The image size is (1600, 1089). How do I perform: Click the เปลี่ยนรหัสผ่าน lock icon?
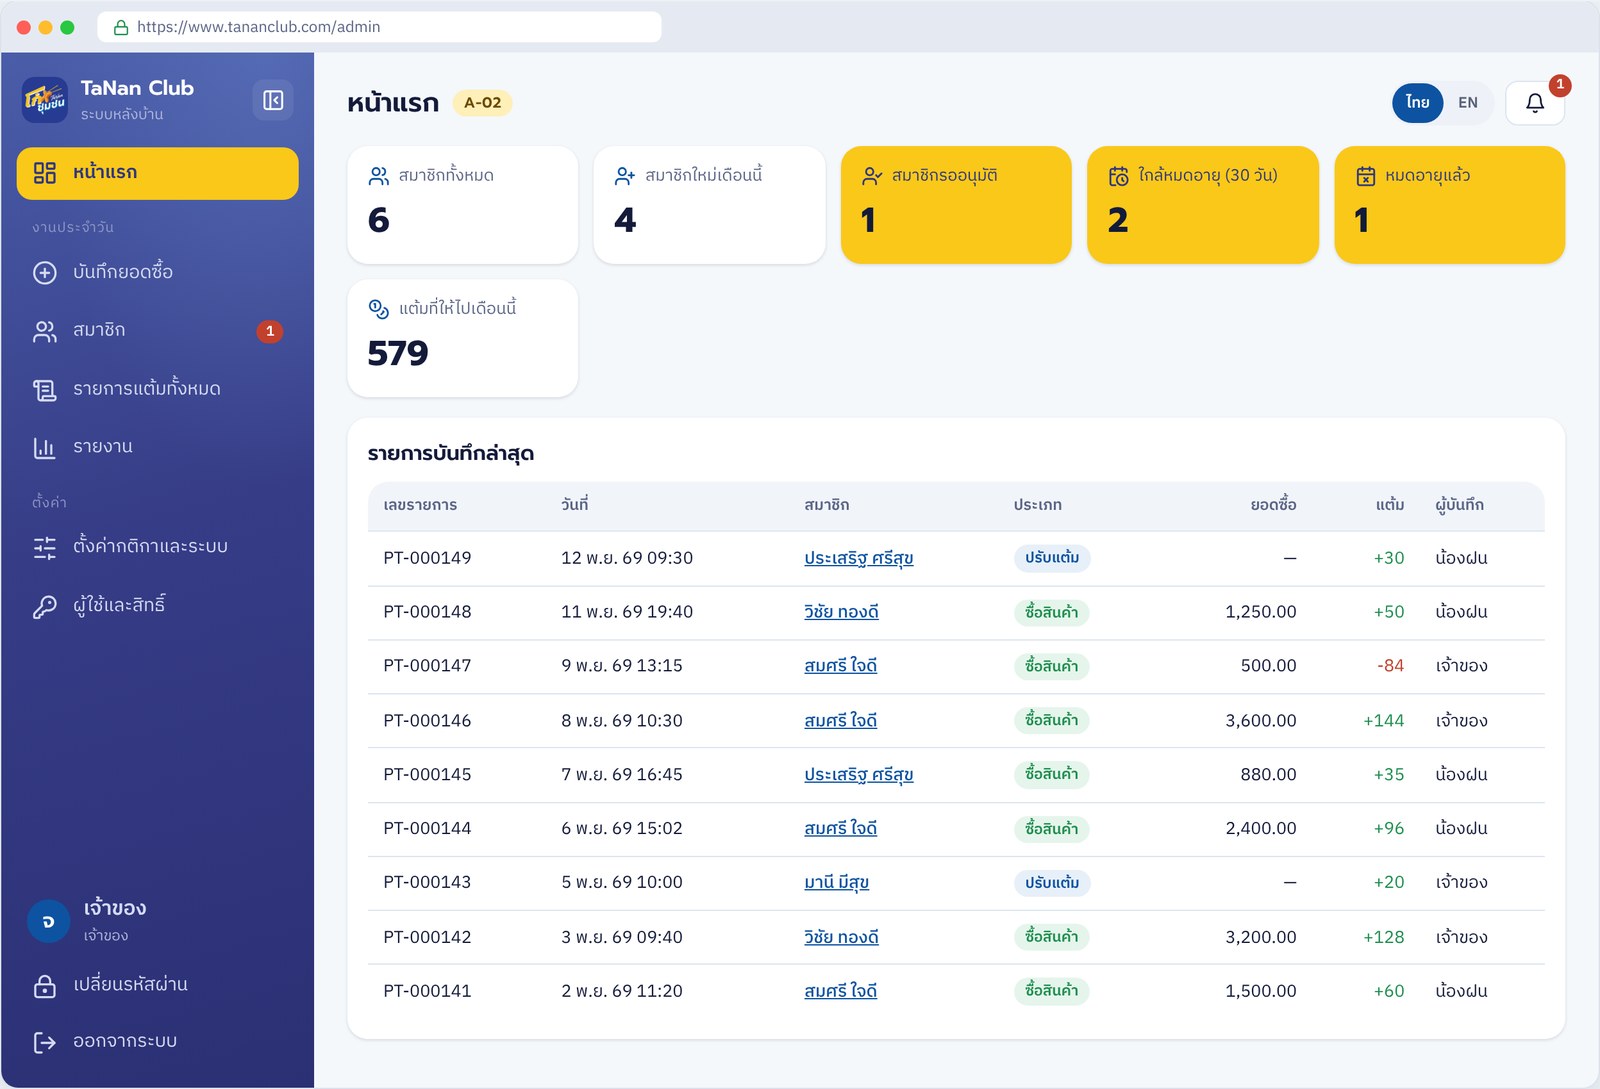pyautogui.click(x=45, y=986)
